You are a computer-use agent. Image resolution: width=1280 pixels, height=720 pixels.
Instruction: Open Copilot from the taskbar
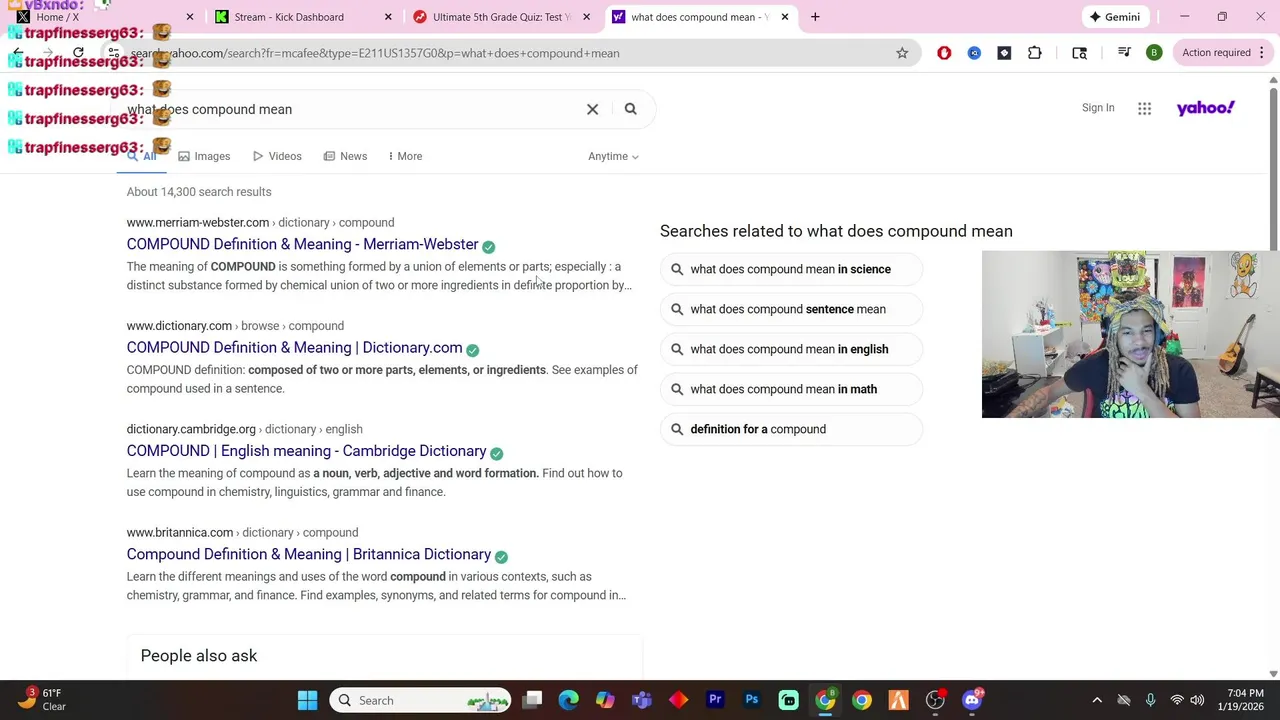[605, 700]
